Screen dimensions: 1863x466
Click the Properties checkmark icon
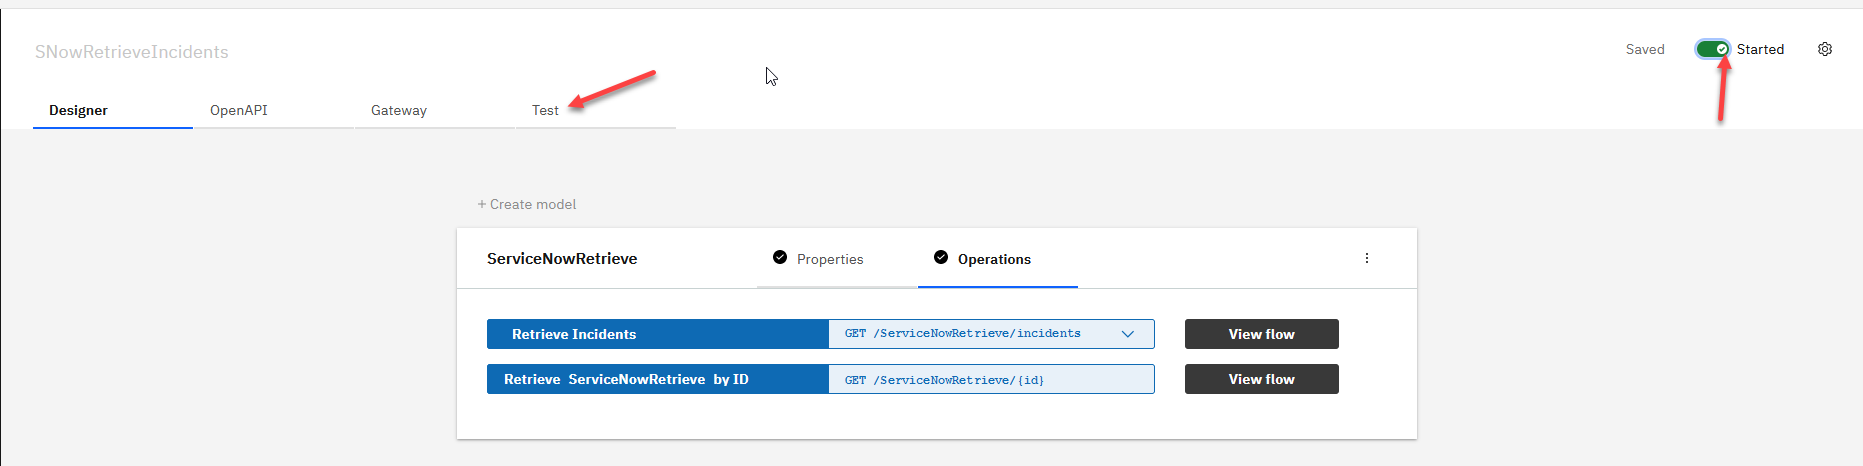[x=780, y=258]
